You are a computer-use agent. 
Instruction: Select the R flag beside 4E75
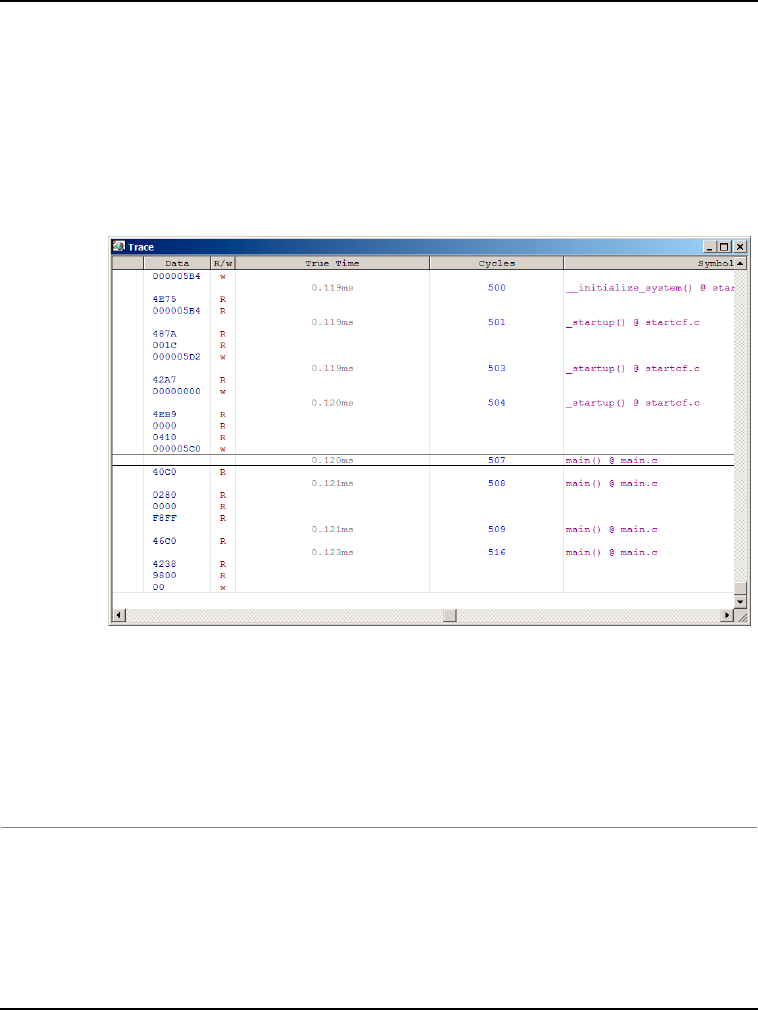pyautogui.click(x=223, y=300)
